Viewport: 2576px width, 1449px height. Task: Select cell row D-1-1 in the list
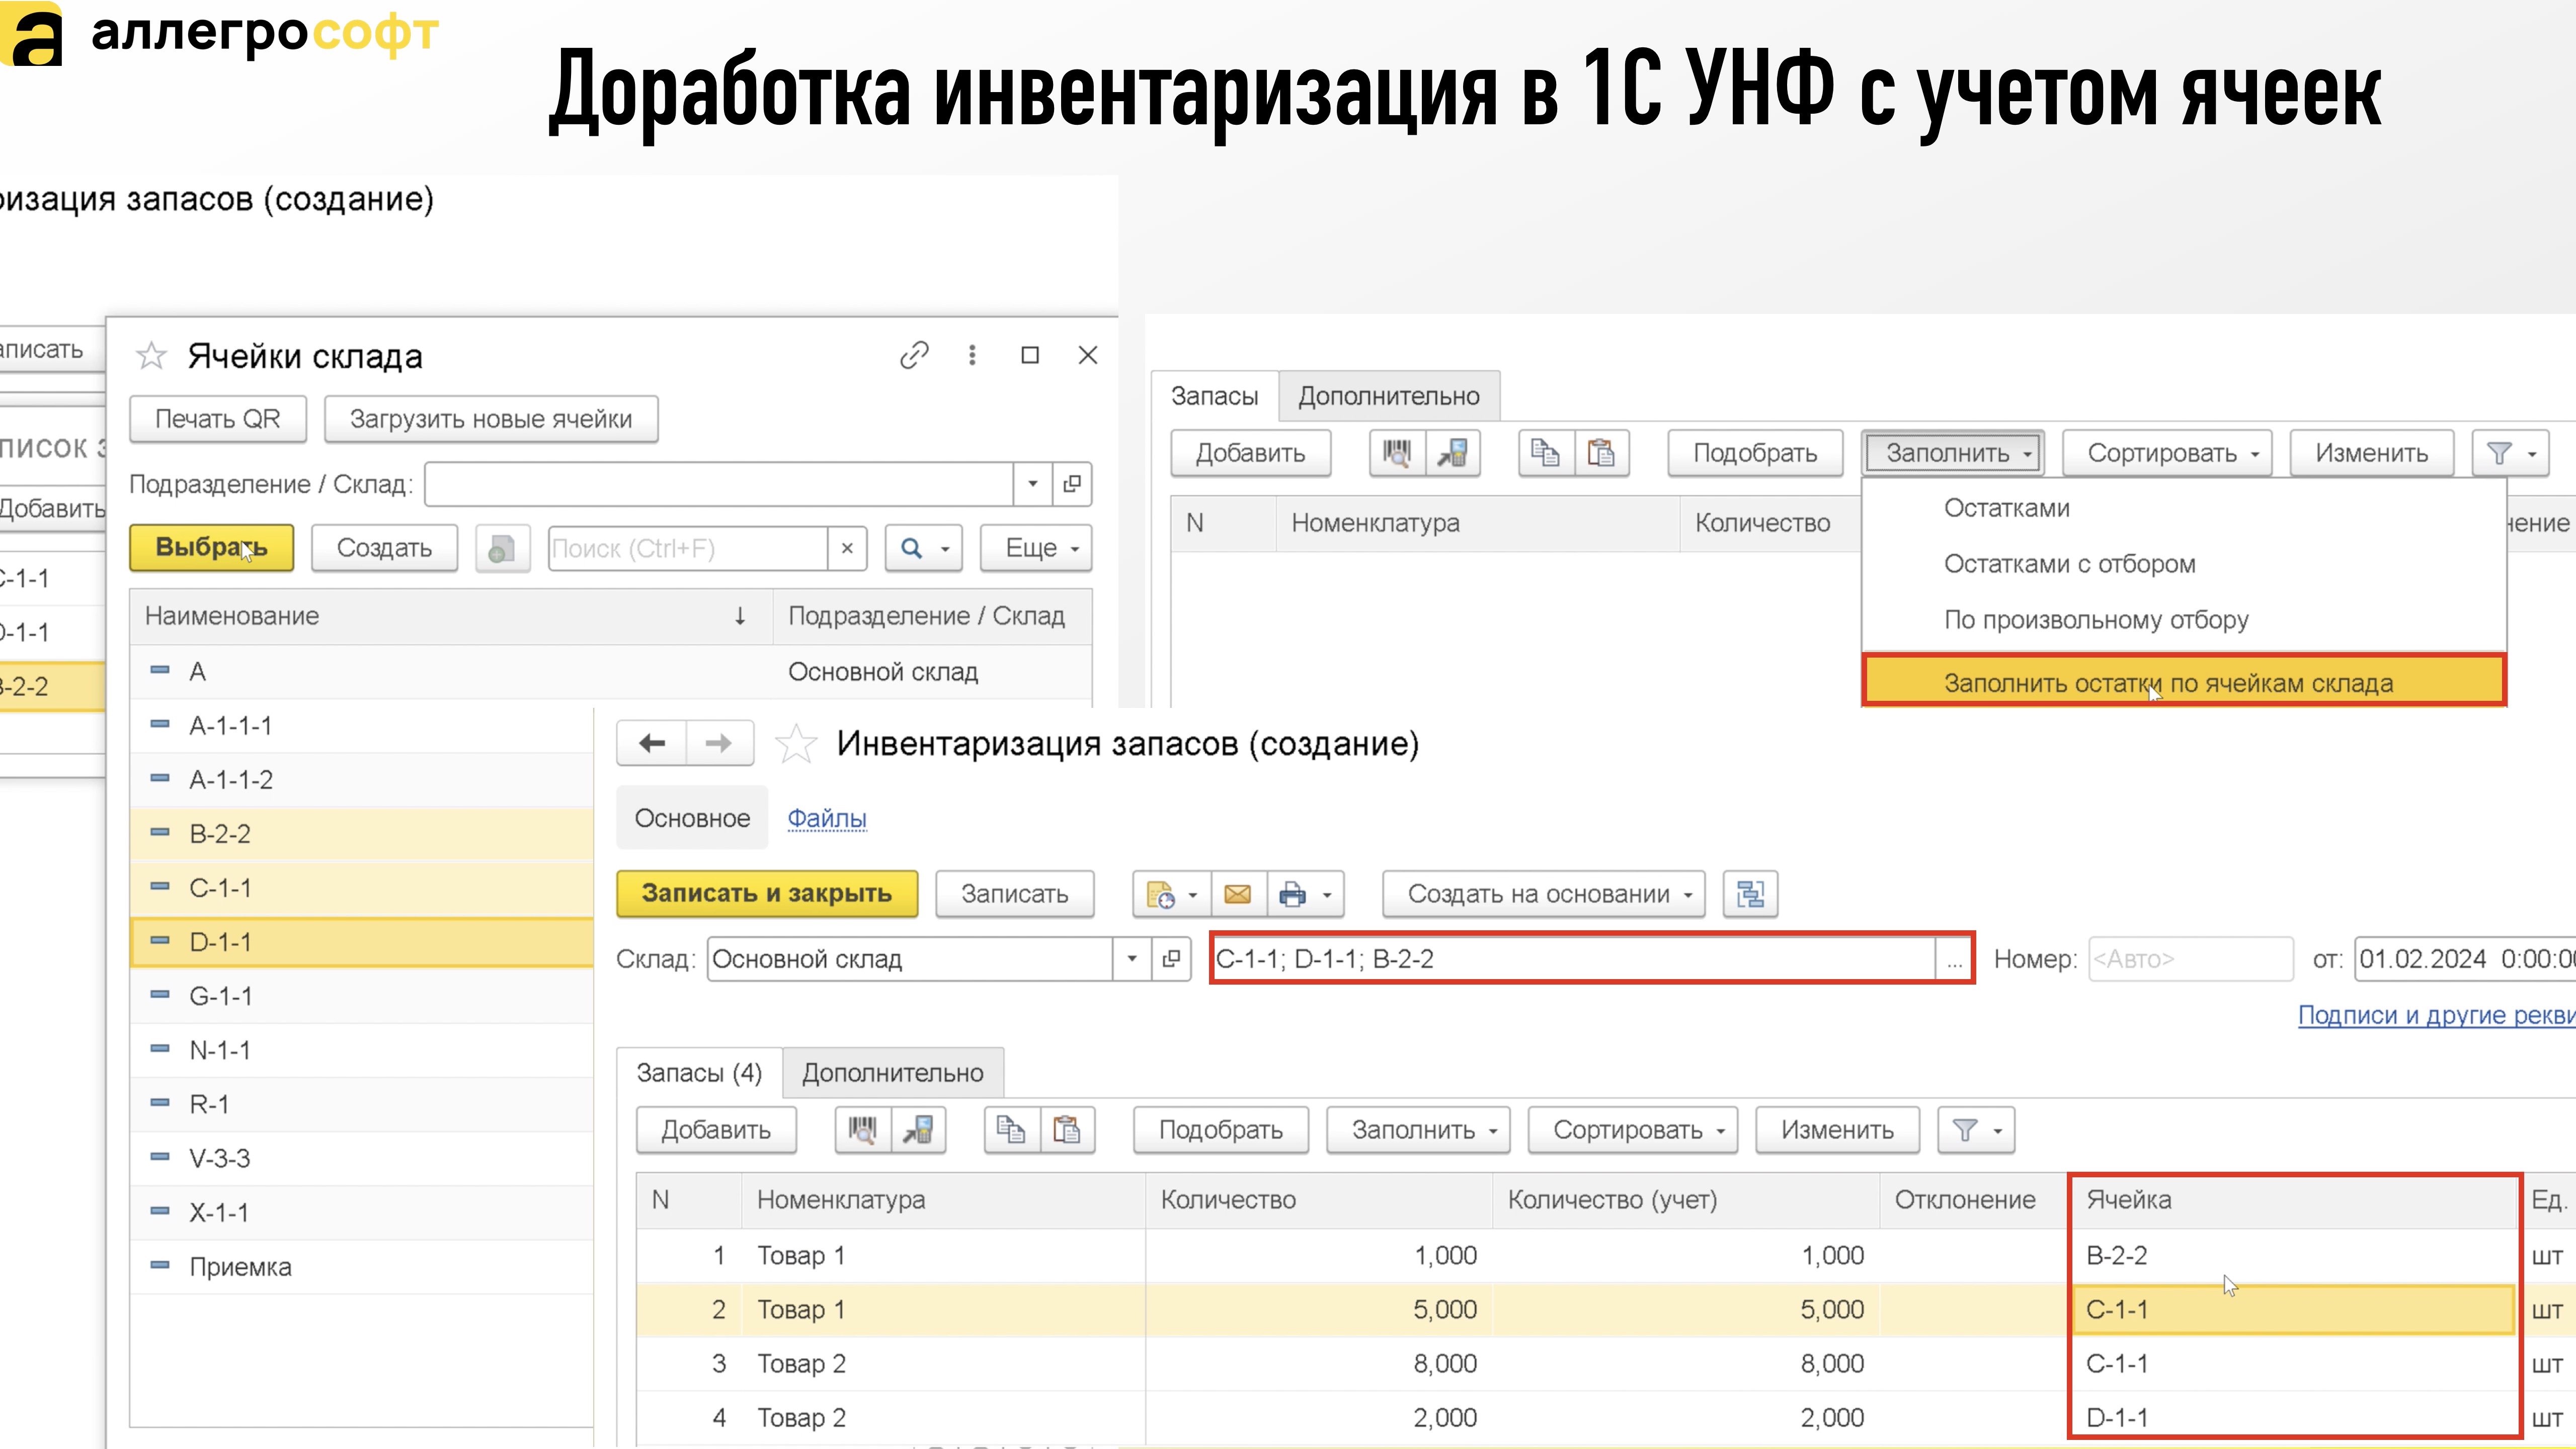362,942
